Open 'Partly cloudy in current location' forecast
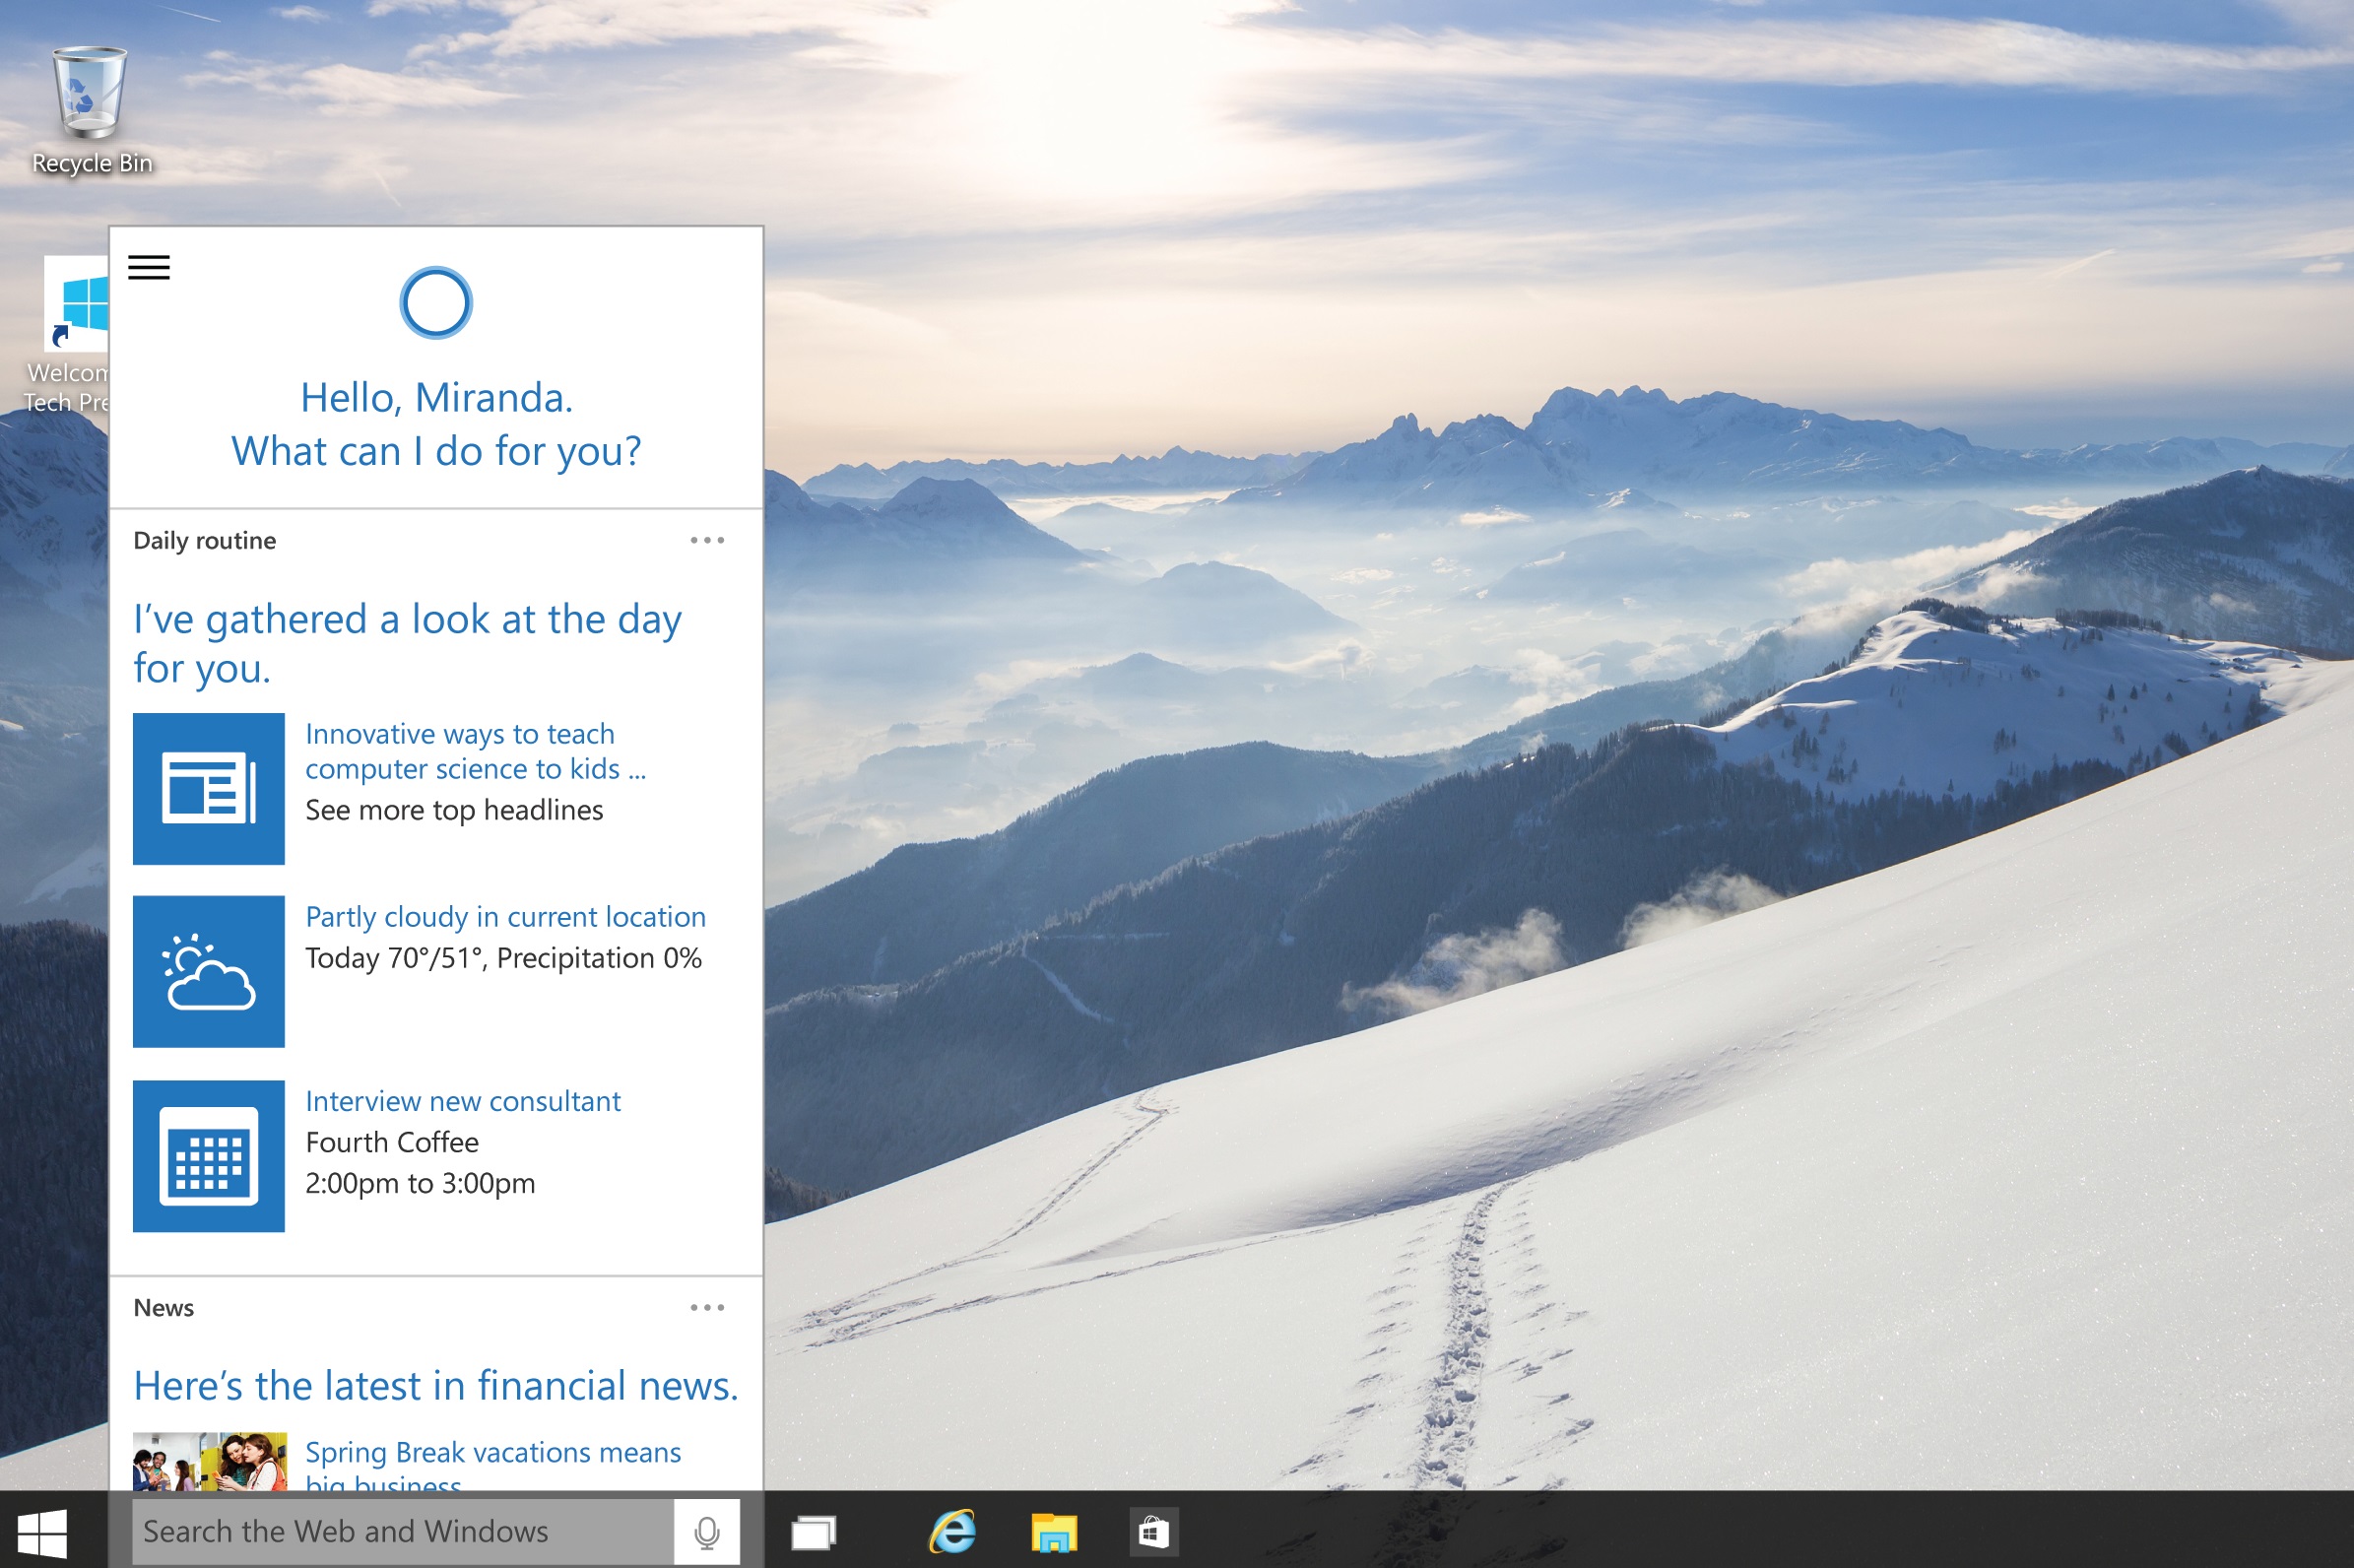The image size is (2354, 1568). [505, 917]
